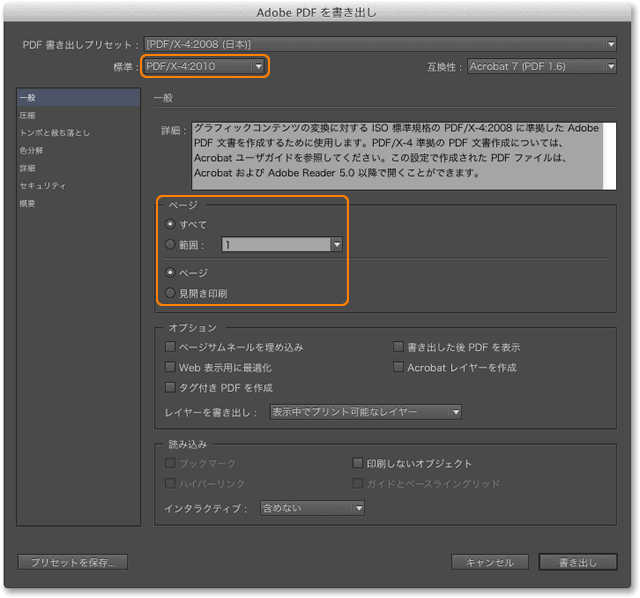Click the 範囲 page range input field
Viewport: 640px width, 598px height.
tap(276, 244)
